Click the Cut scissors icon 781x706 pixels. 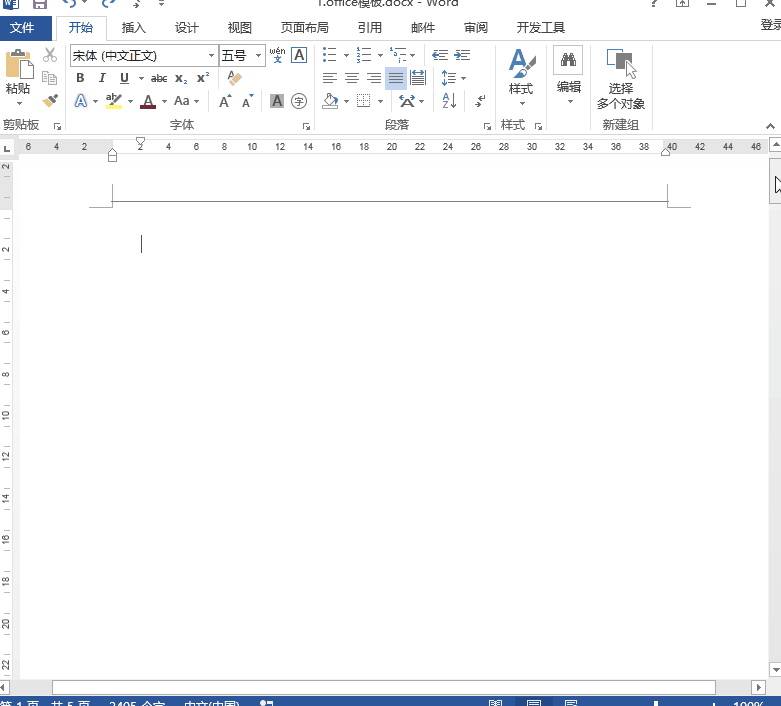pos(50,55)
